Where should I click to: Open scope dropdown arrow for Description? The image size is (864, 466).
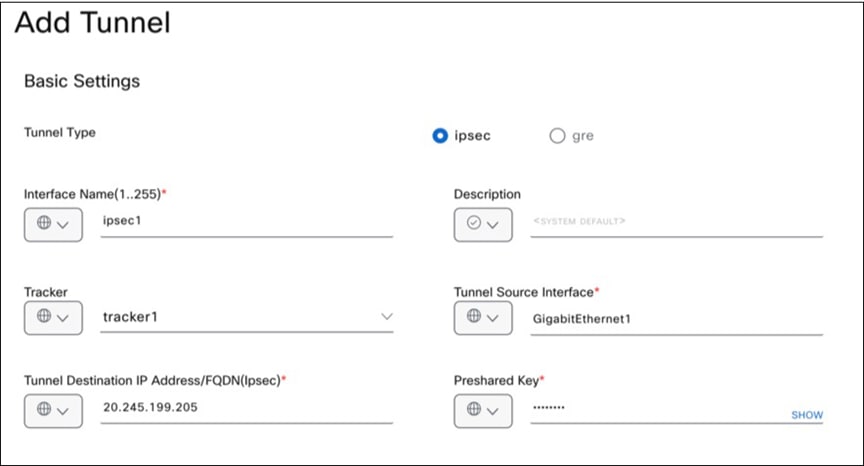[x=493, y=225]
